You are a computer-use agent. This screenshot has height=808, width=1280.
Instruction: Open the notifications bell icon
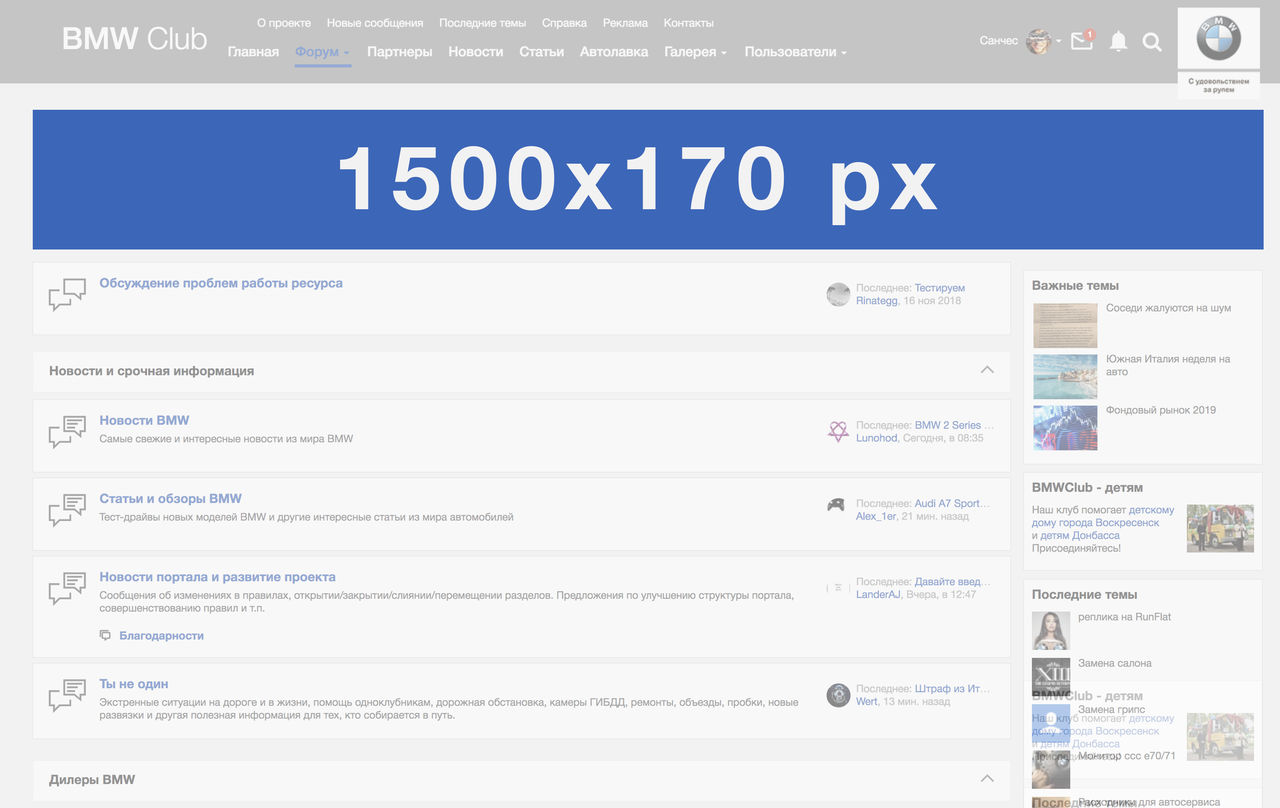(x=1118, y=41)
